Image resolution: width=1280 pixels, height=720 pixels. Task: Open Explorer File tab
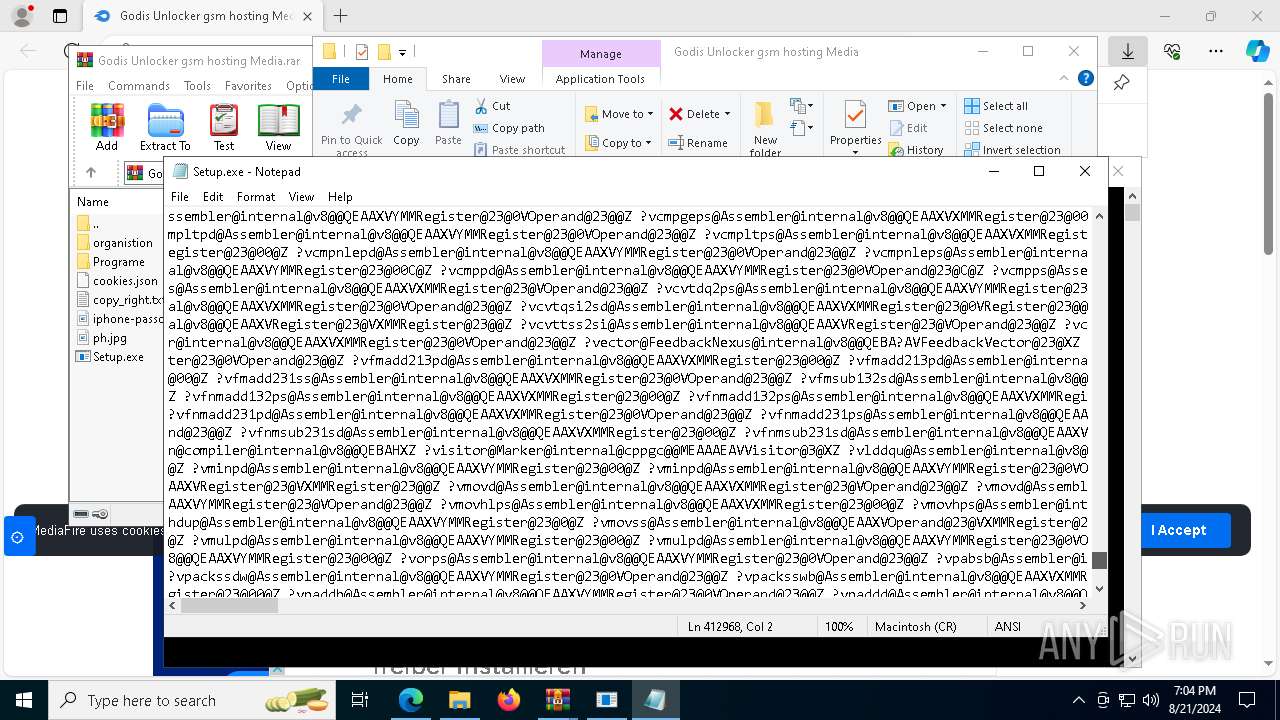coord(341,79)
